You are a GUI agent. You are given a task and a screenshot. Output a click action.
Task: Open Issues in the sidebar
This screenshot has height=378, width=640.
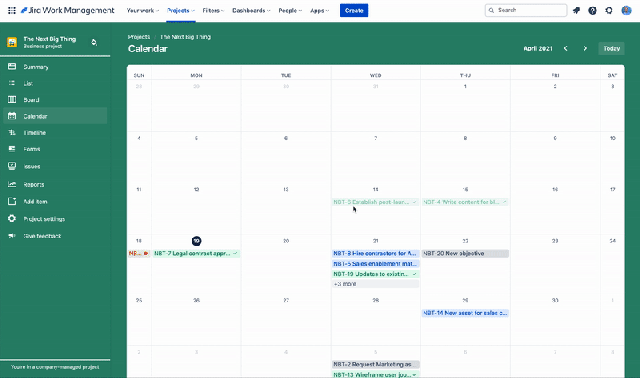(x=32, y=167)
